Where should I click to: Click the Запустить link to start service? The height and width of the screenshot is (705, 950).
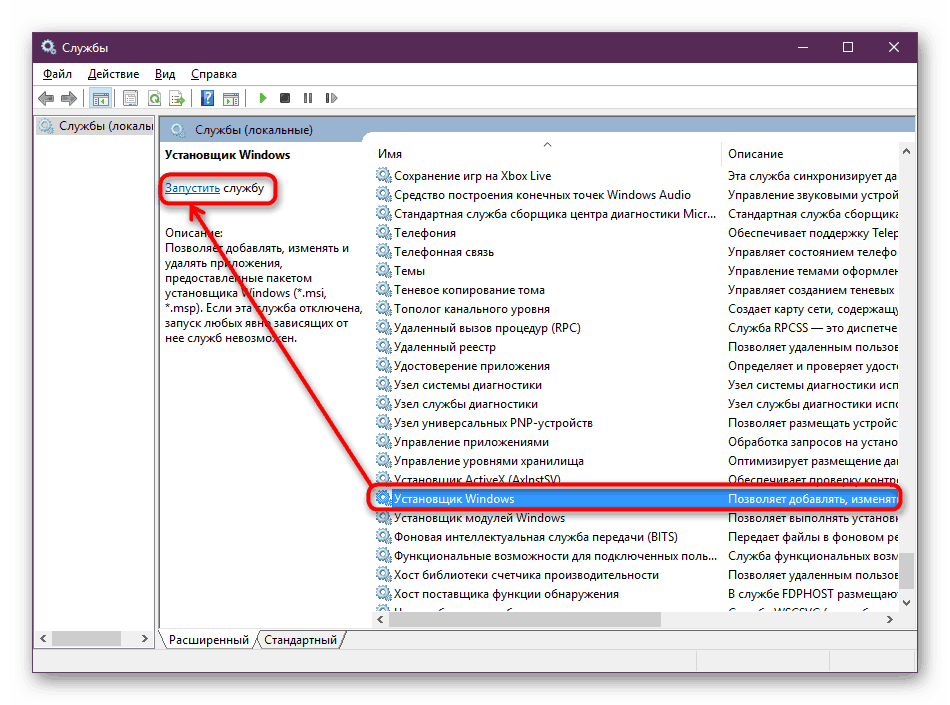[192, 188]
